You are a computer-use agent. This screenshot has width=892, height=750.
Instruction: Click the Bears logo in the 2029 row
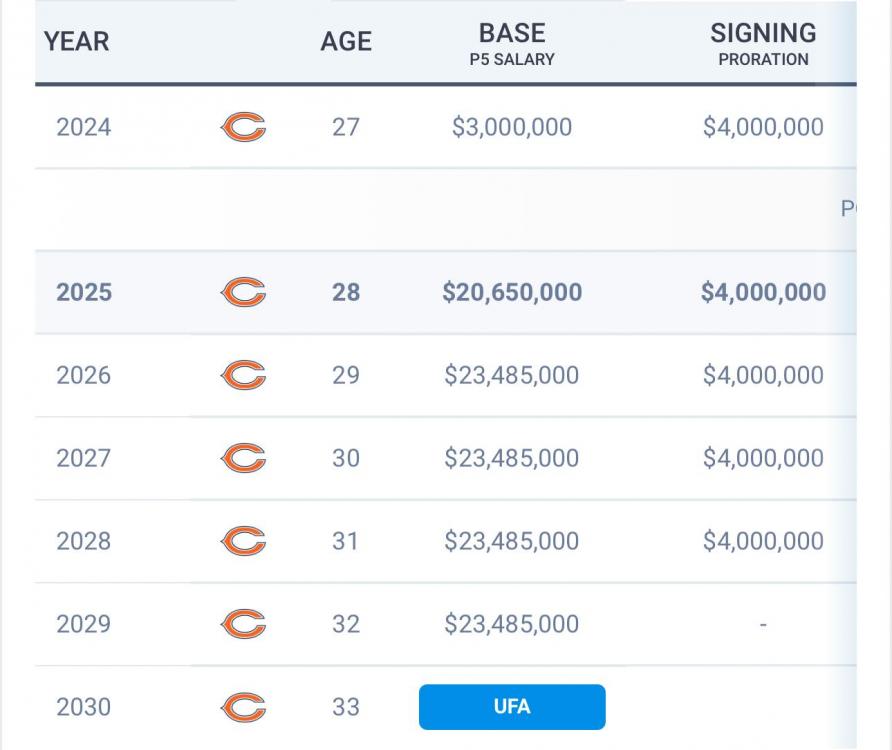(243, 625)
